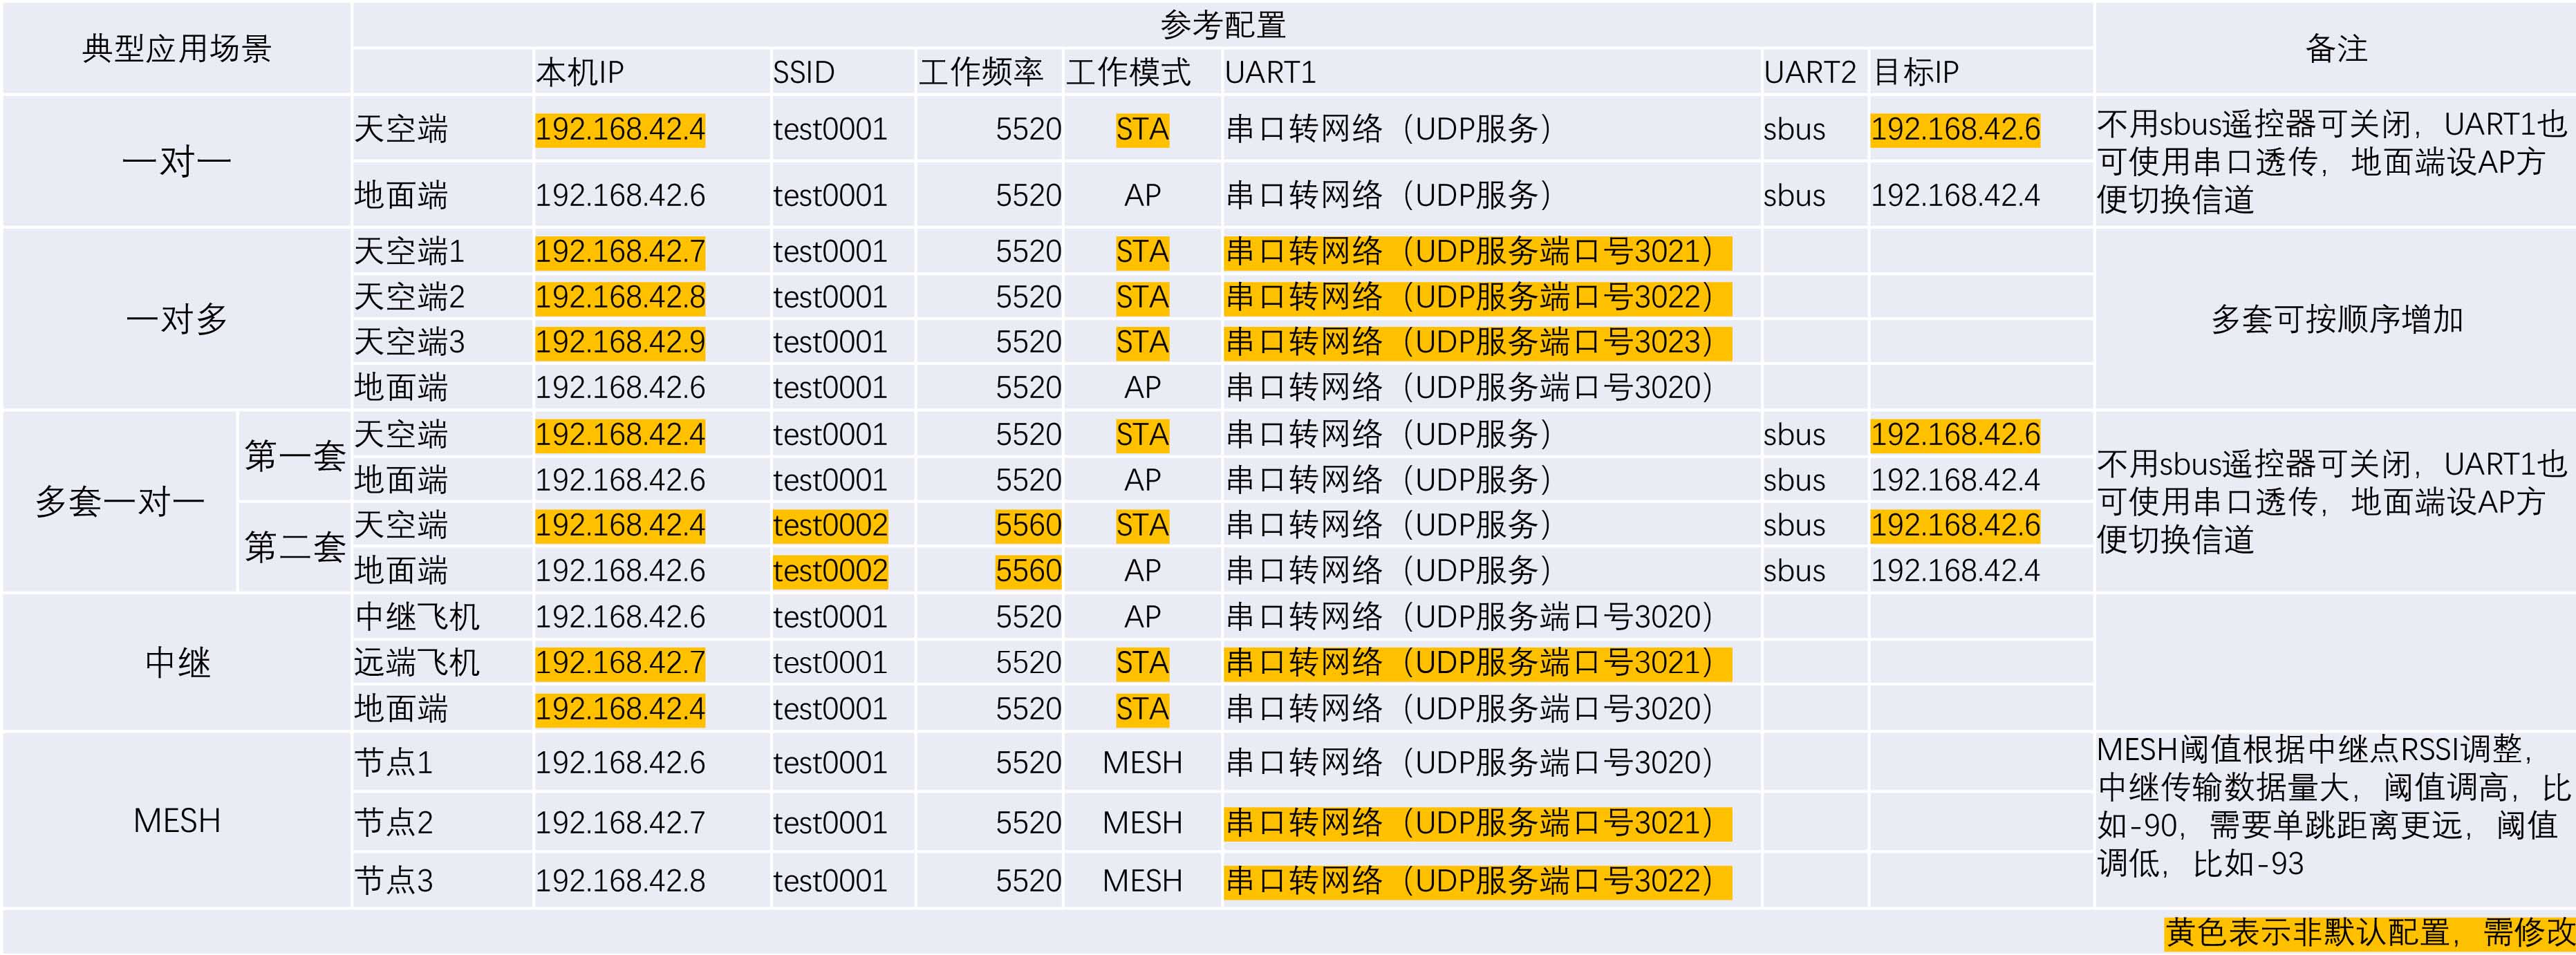The height and width of the screenshot is (955, 2576).
Task: Click the SSID column header
Action: click(x=803, y=72)
